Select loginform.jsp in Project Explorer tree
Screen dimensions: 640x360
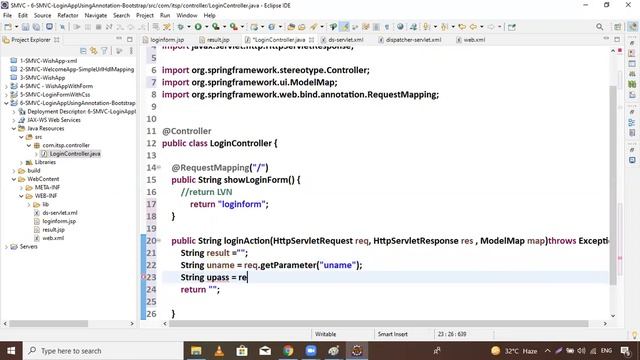tap(59, 221)
